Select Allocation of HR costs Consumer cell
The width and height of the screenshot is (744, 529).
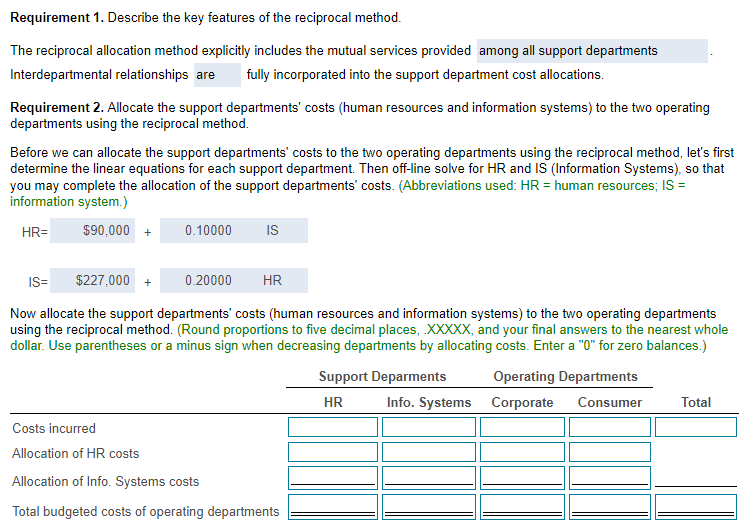[x=610, y=452]
